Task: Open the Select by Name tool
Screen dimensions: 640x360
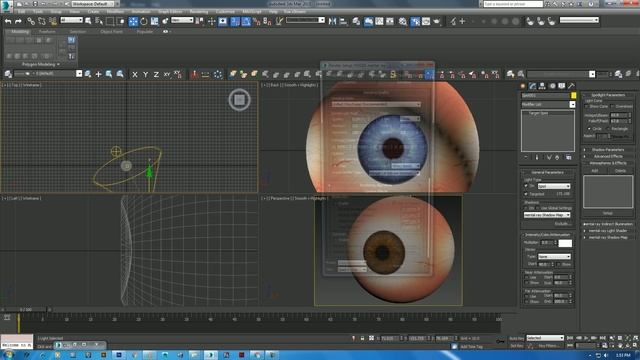Action: pyautogui.click(x=99, y=21)
